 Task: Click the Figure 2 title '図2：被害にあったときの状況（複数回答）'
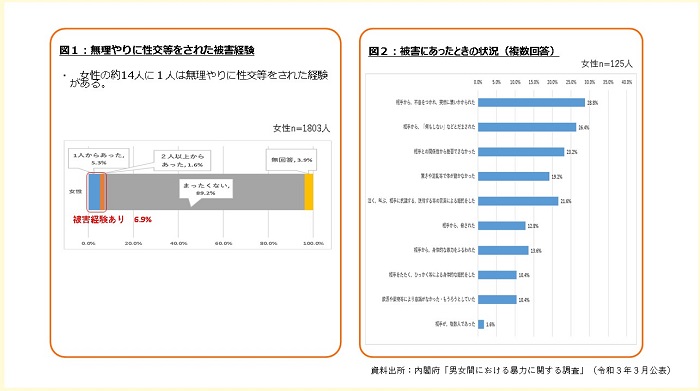463,51
